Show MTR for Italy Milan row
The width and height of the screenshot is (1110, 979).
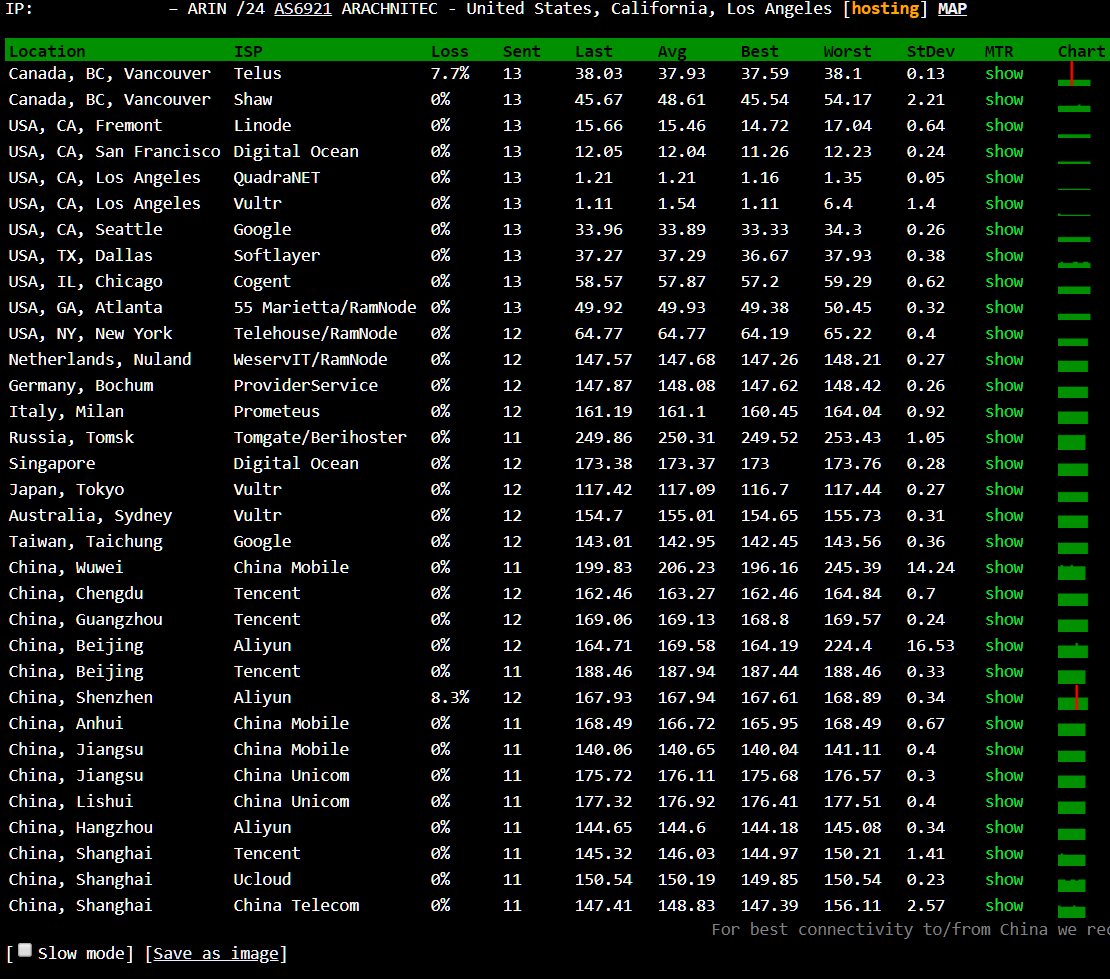(x=1004, y=411)
